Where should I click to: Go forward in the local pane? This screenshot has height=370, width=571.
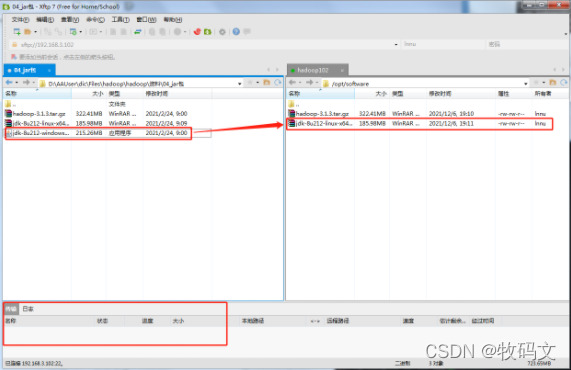tap(26, 83)
